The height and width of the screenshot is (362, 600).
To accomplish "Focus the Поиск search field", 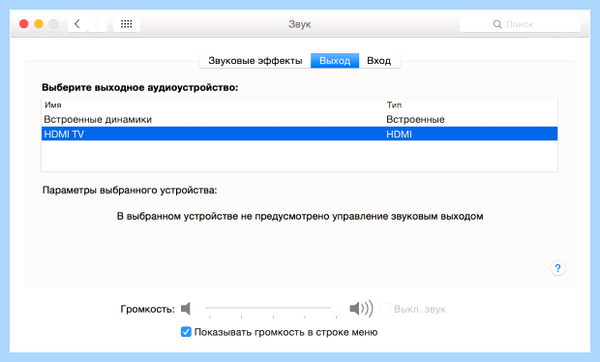I will click(x=520, y=24).
